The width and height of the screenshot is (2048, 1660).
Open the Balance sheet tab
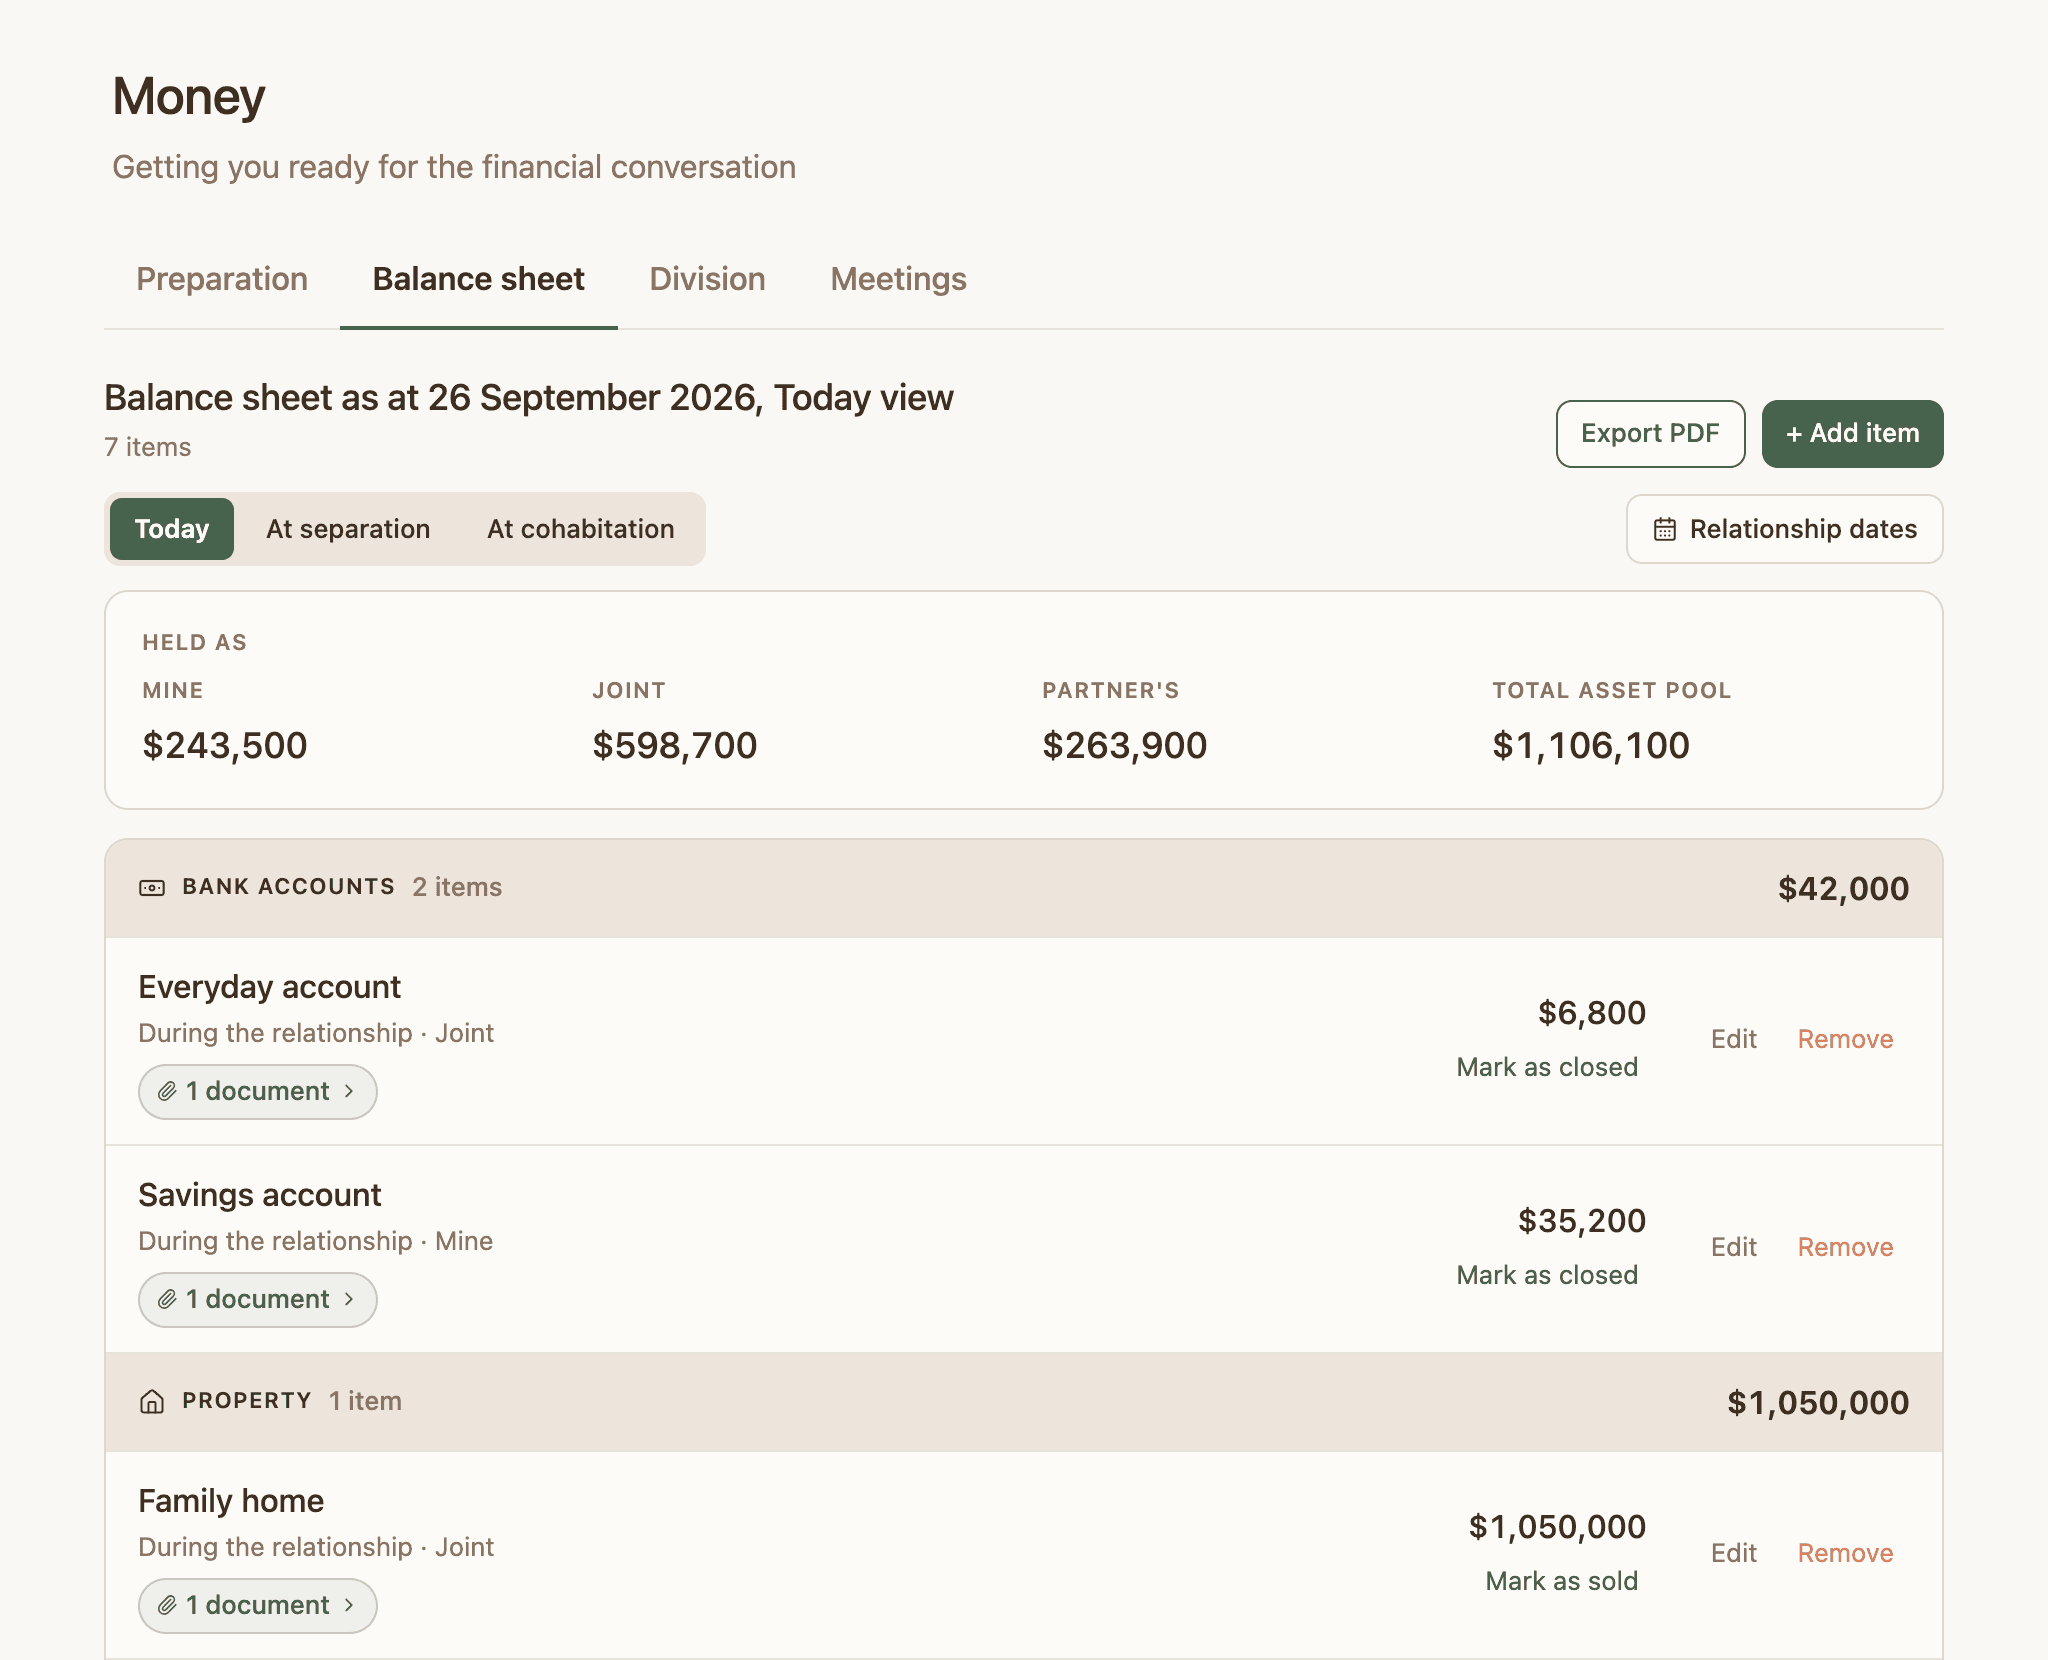click(x=479, y=279)
